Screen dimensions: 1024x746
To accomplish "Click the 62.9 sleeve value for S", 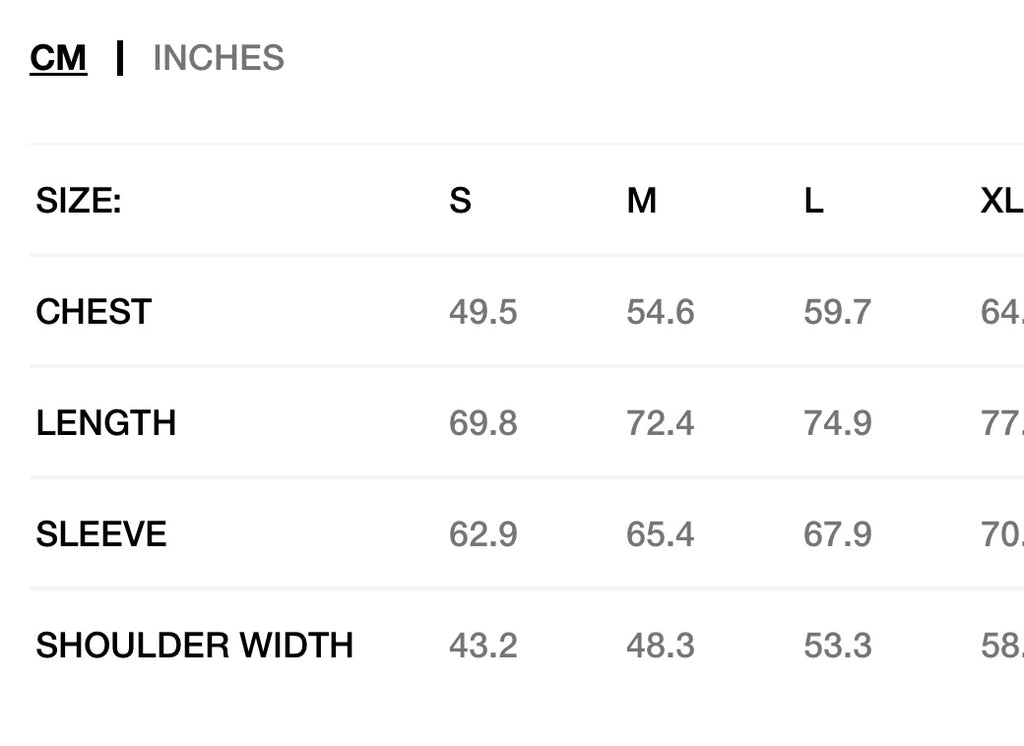I will [x=483, y=534].
